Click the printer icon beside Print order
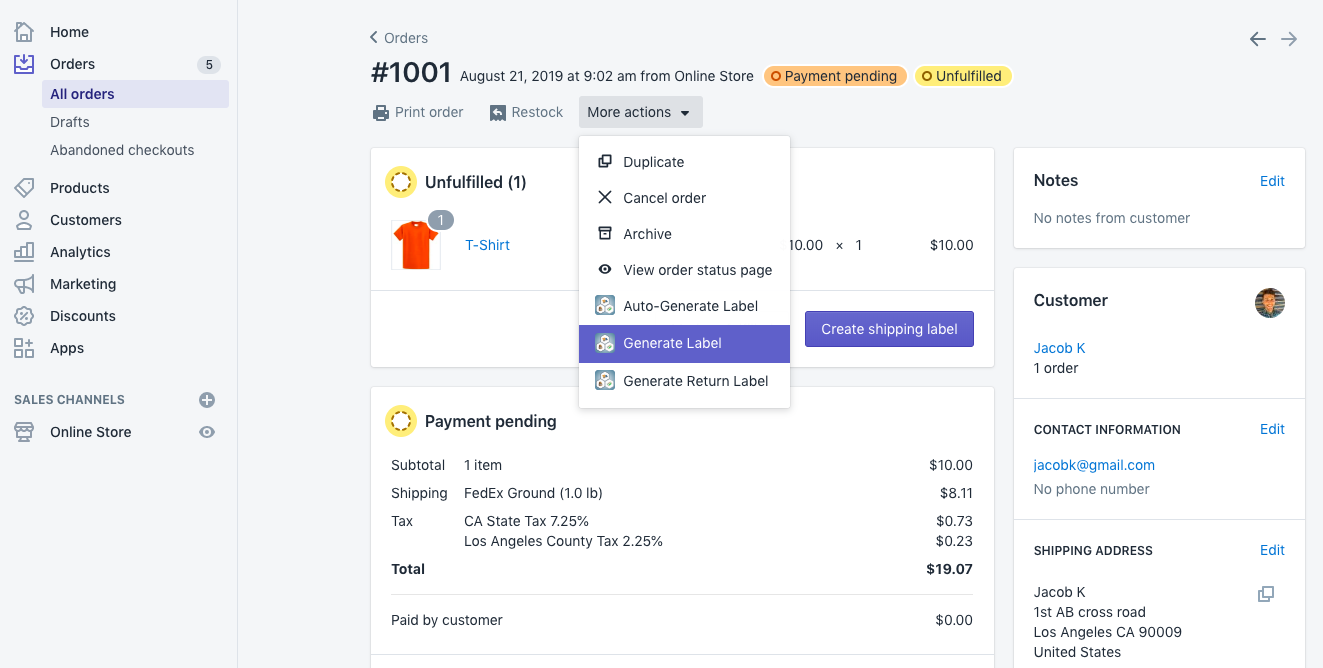1323x668 pixels. 381,113
